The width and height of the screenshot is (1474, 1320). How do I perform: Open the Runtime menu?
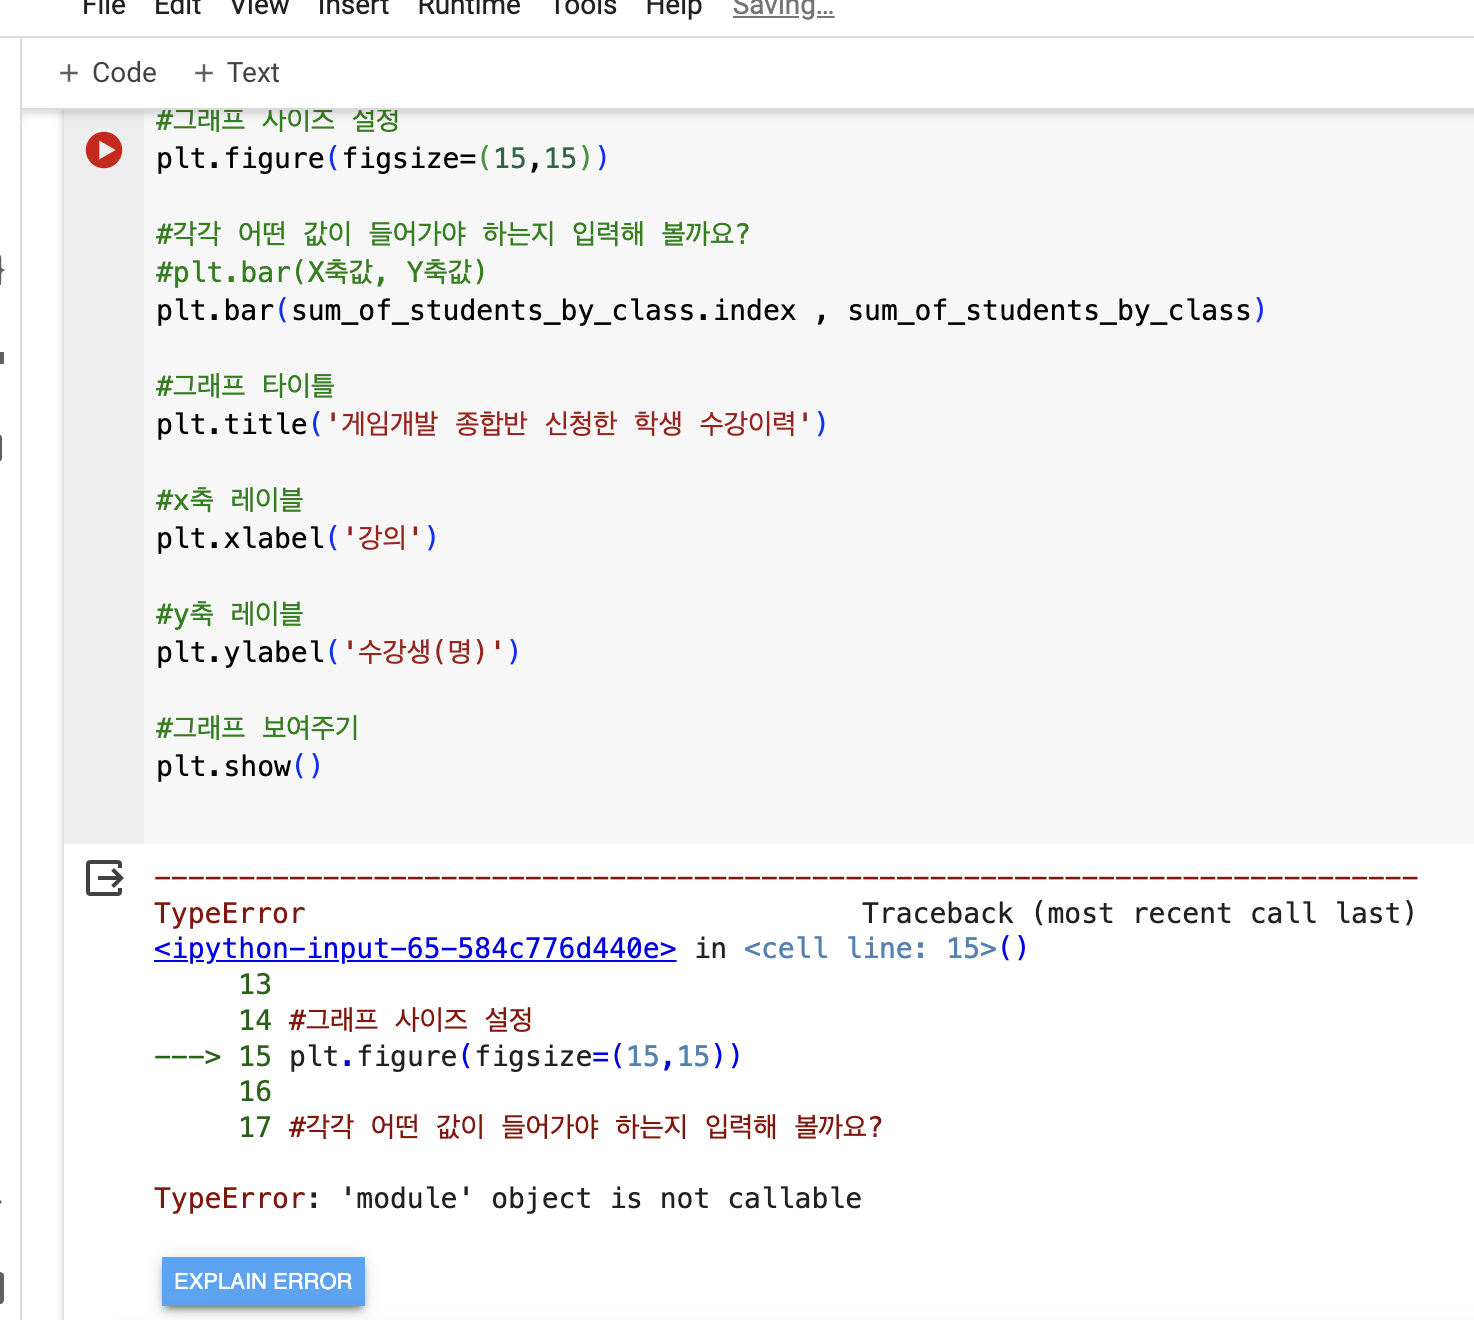[469, 7]
